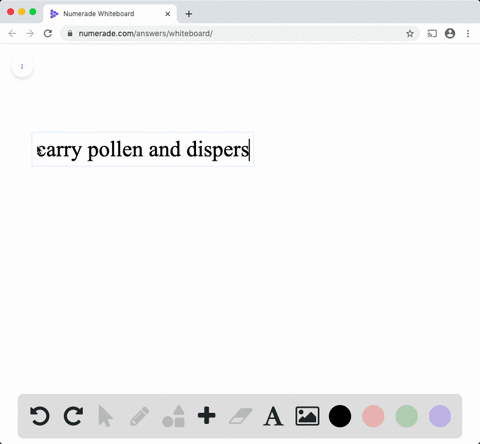Click page 1 indicator circle

[22, 66]
